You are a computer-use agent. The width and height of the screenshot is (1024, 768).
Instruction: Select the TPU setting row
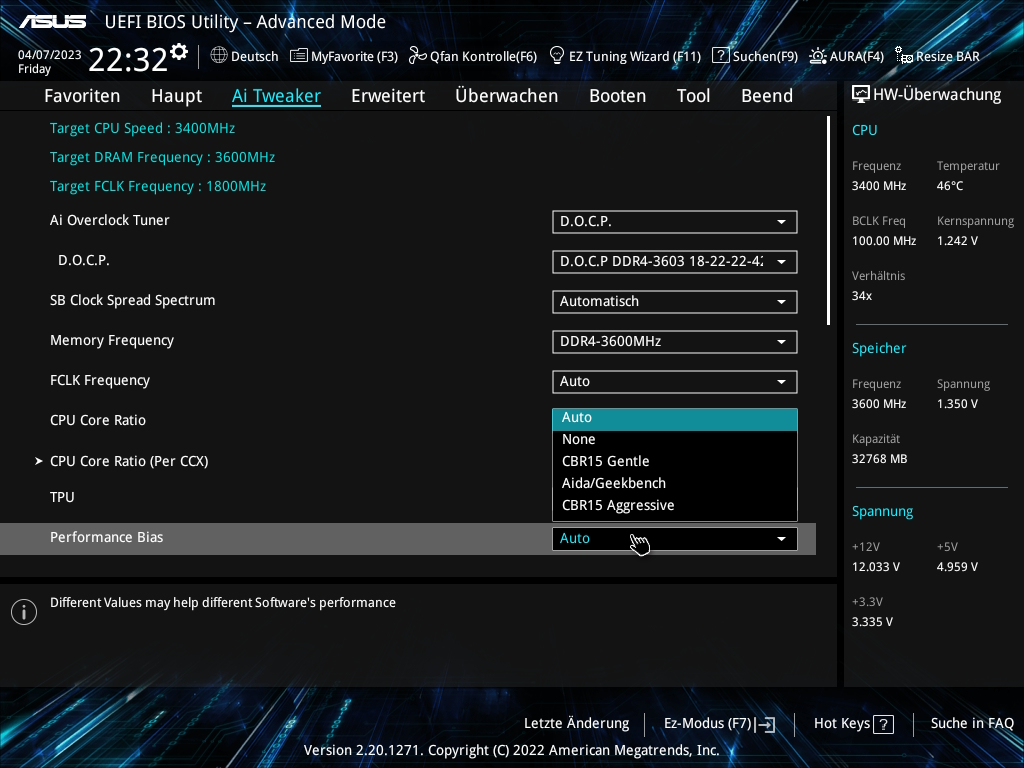[x=62, y=498]
